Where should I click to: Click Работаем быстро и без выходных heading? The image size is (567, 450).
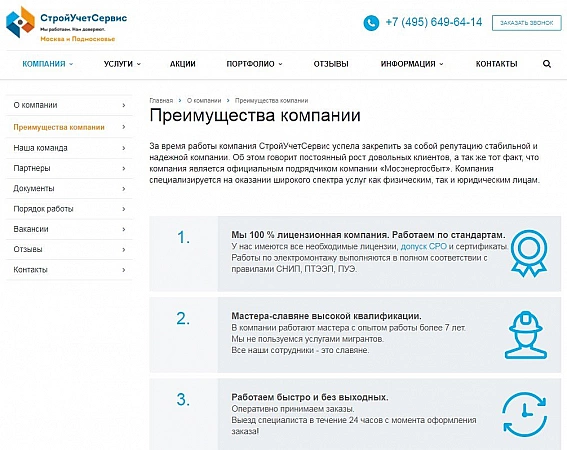310,397
